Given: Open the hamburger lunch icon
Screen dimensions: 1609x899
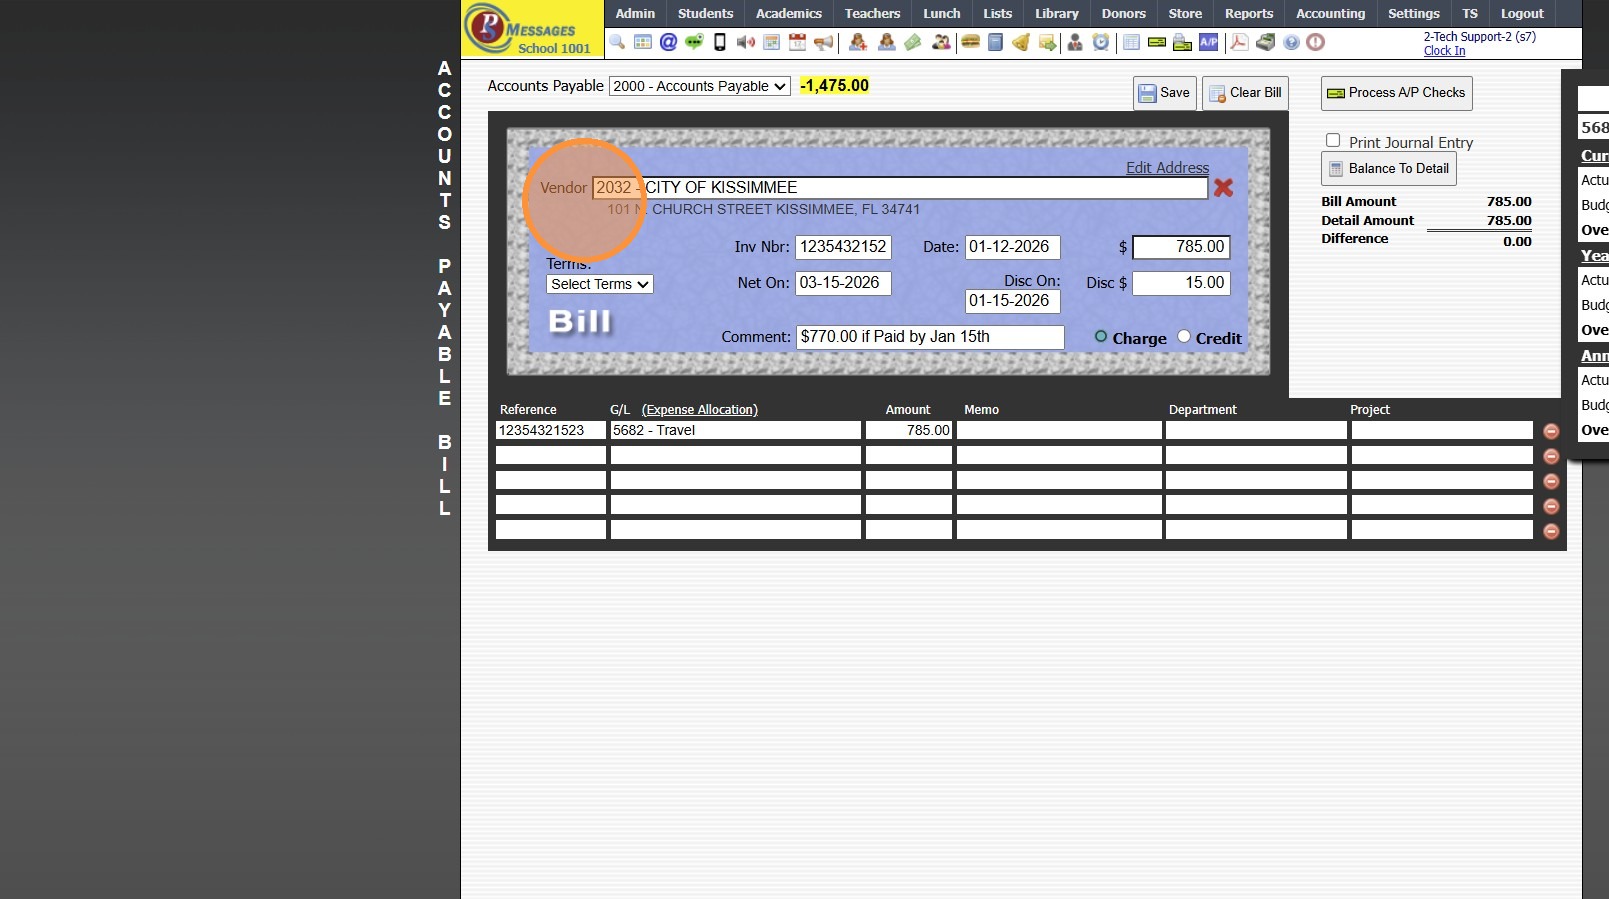Looking at the screenshot, I should click(970, 42).
